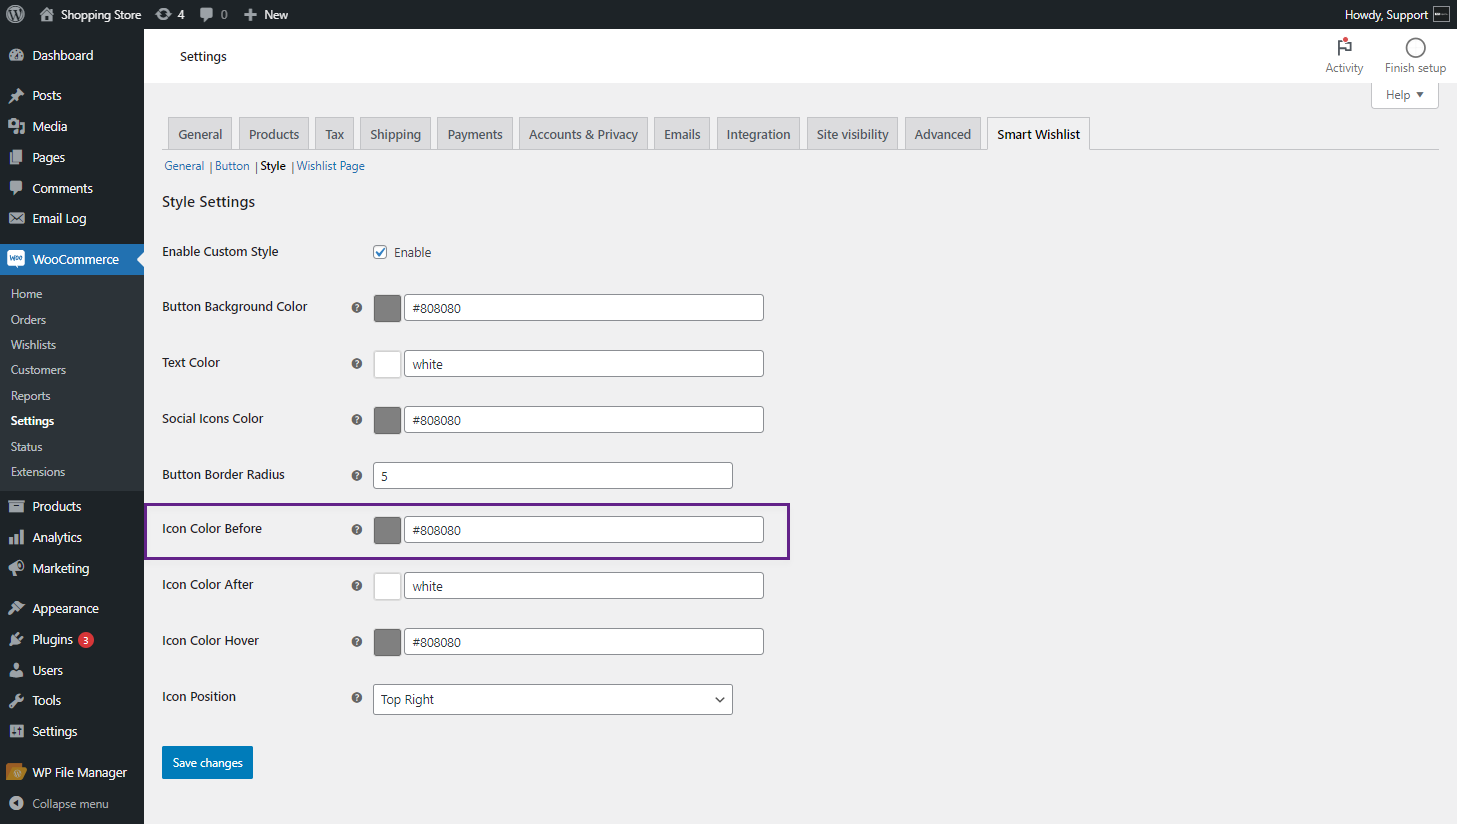1457x824 pixels.
Task: Click the Appearance paintbrush icon
Action: (16, 608)
